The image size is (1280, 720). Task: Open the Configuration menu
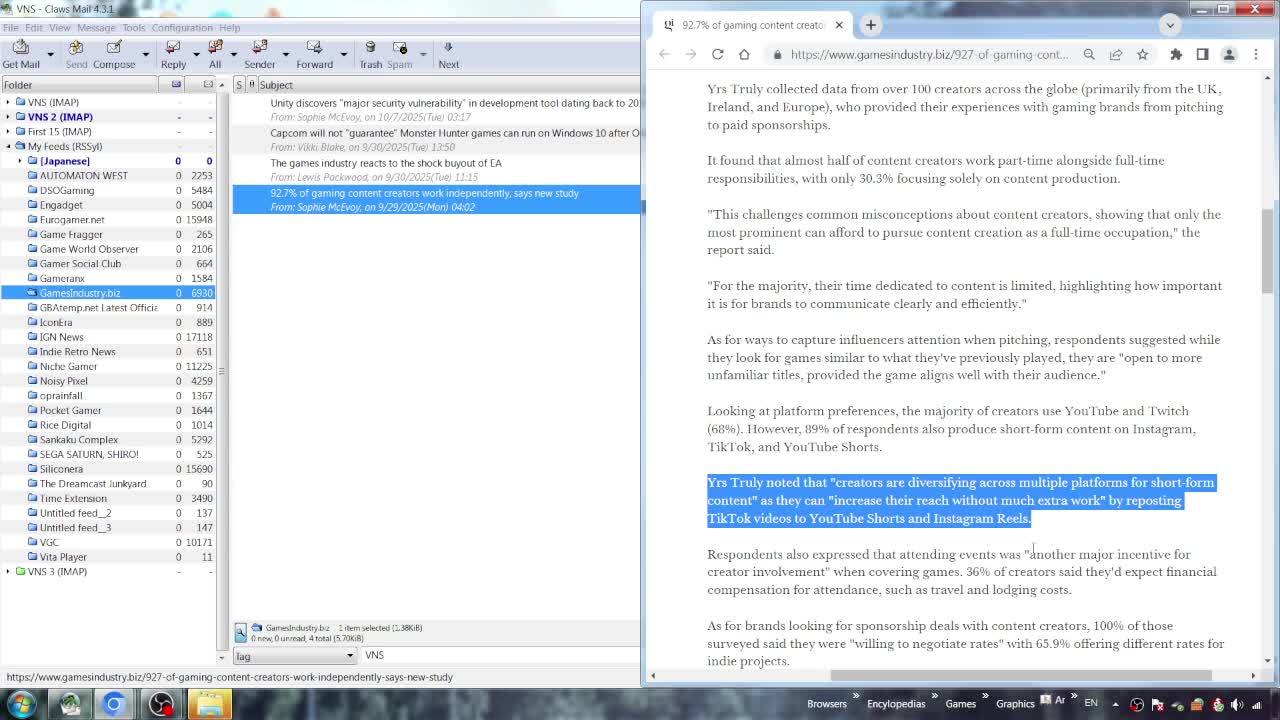tap(182, 27)
